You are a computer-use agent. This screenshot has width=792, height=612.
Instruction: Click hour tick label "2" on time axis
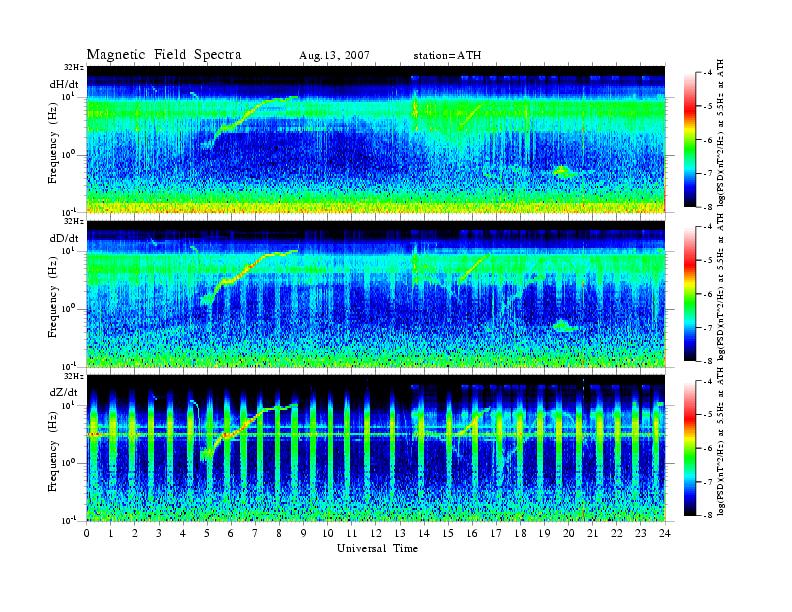point(135,534)
